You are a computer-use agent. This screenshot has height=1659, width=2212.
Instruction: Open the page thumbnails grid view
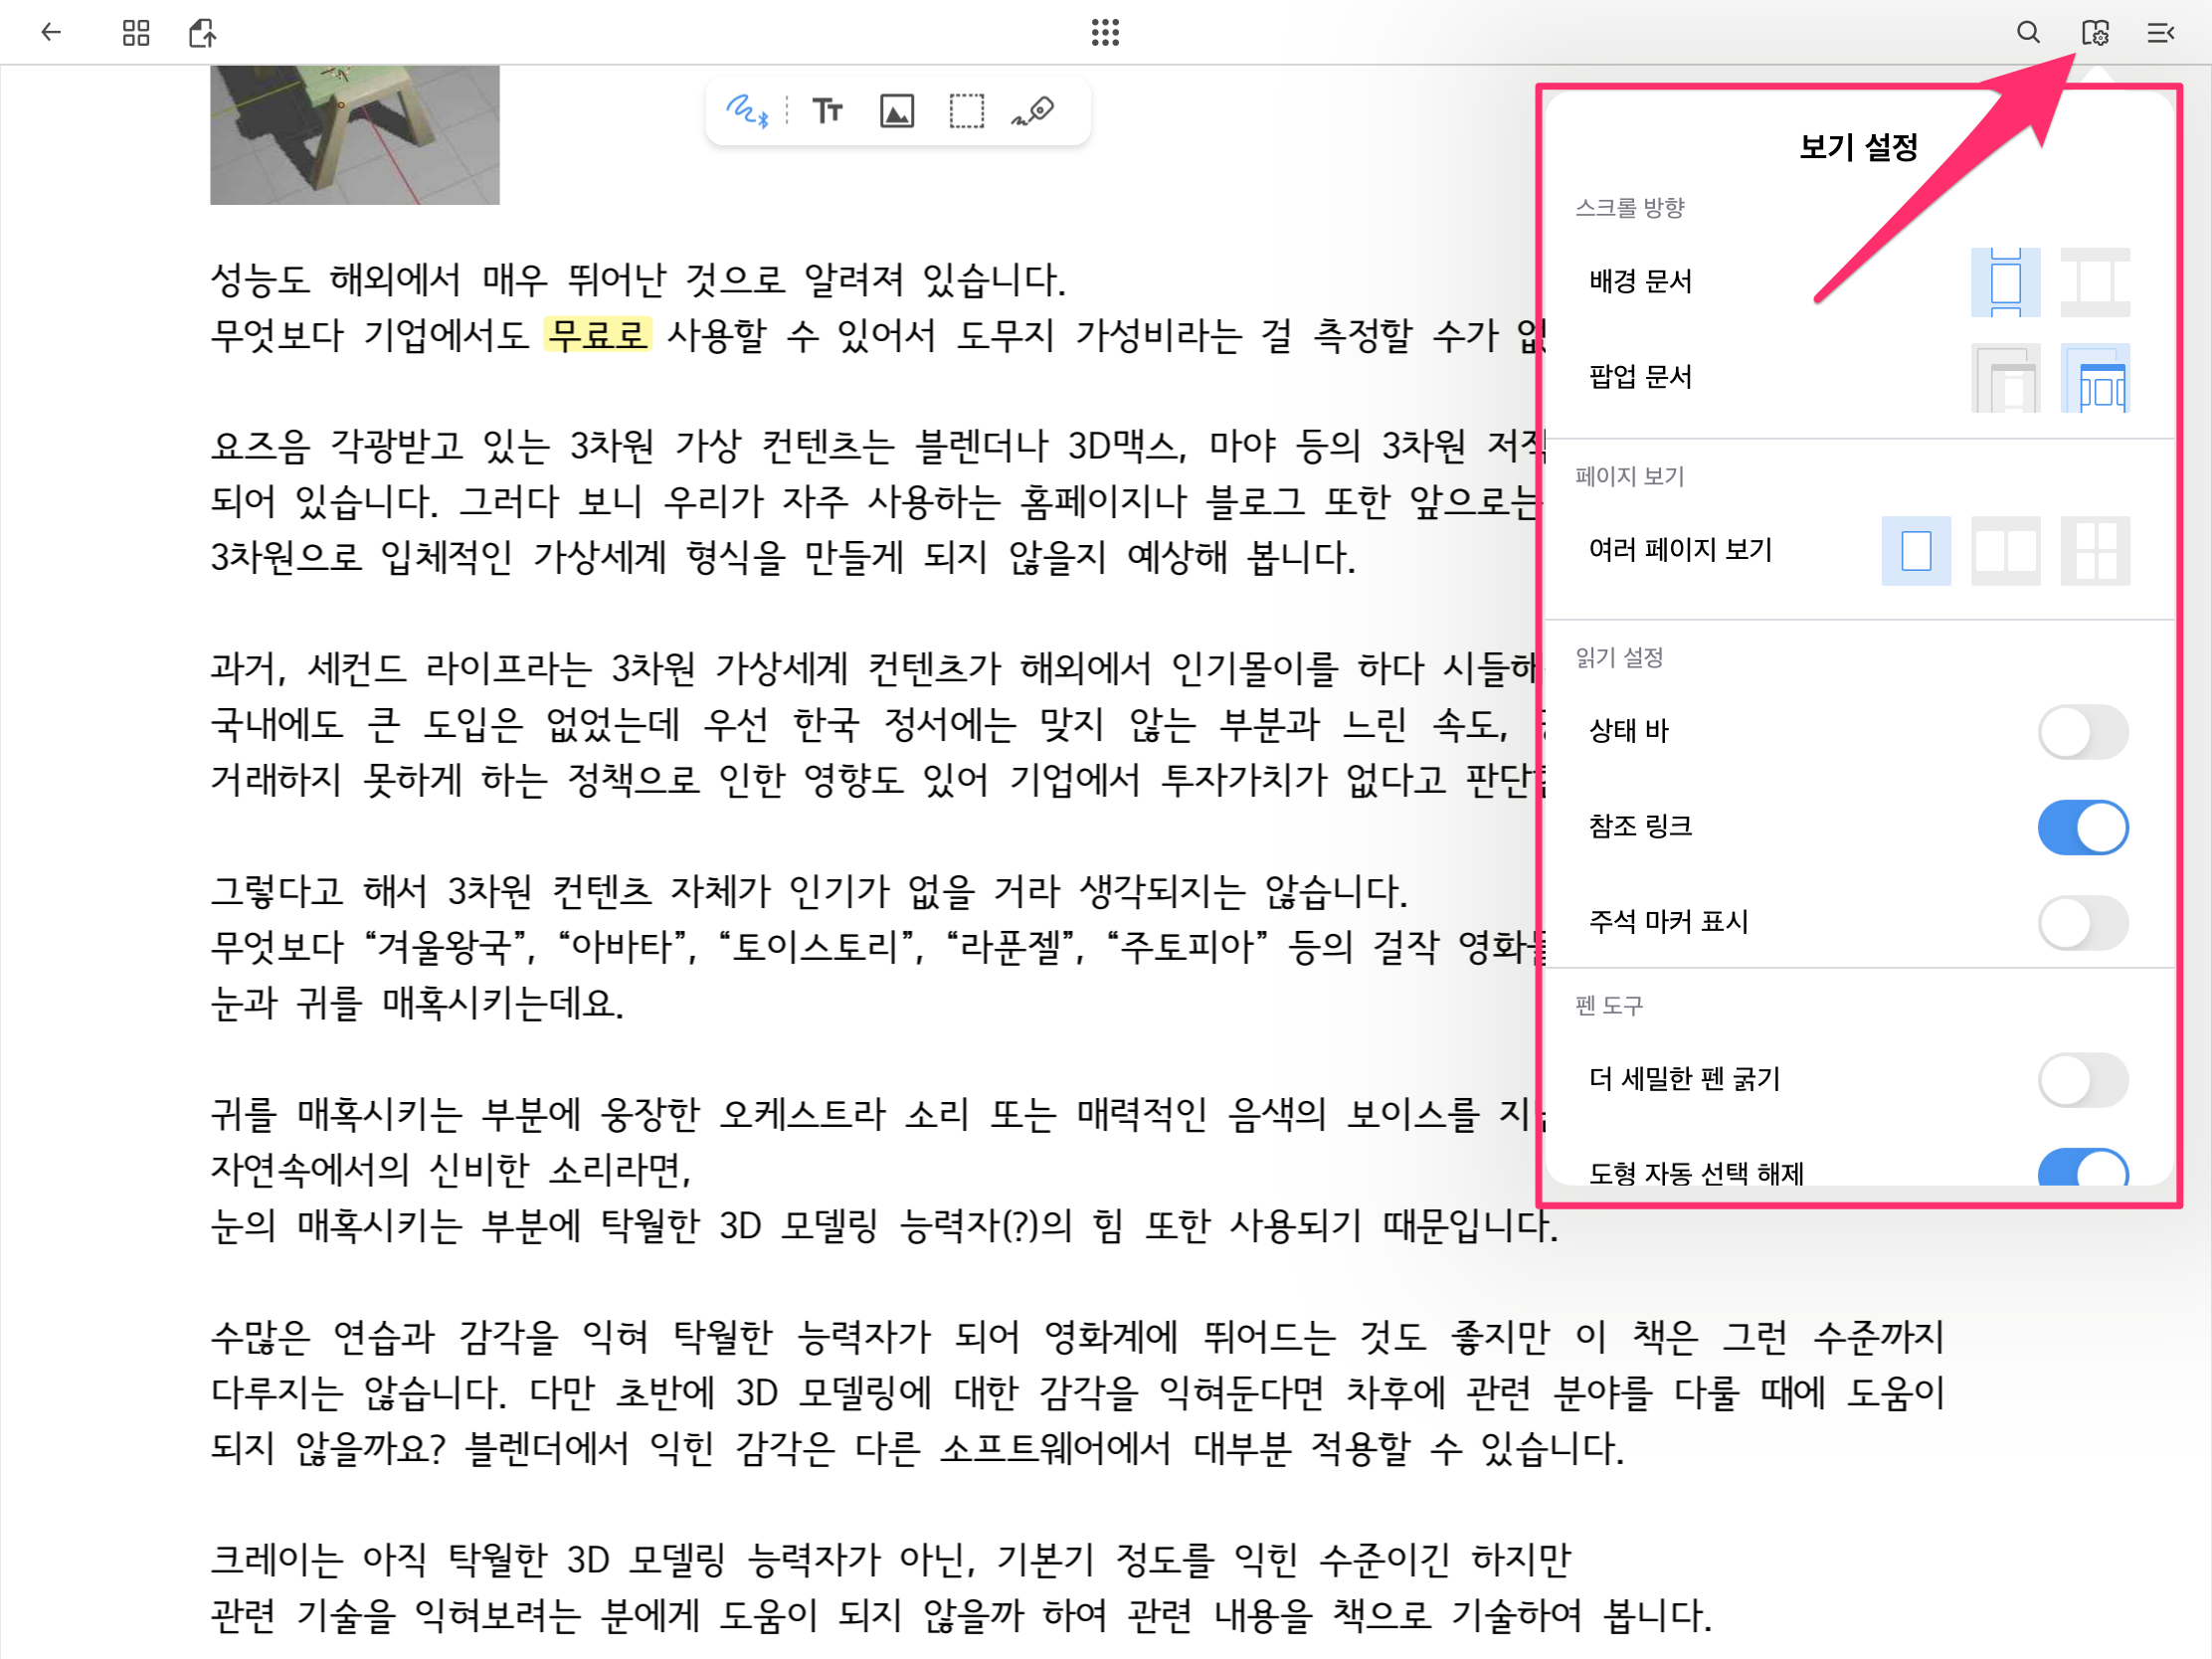[x=136, y=33]
